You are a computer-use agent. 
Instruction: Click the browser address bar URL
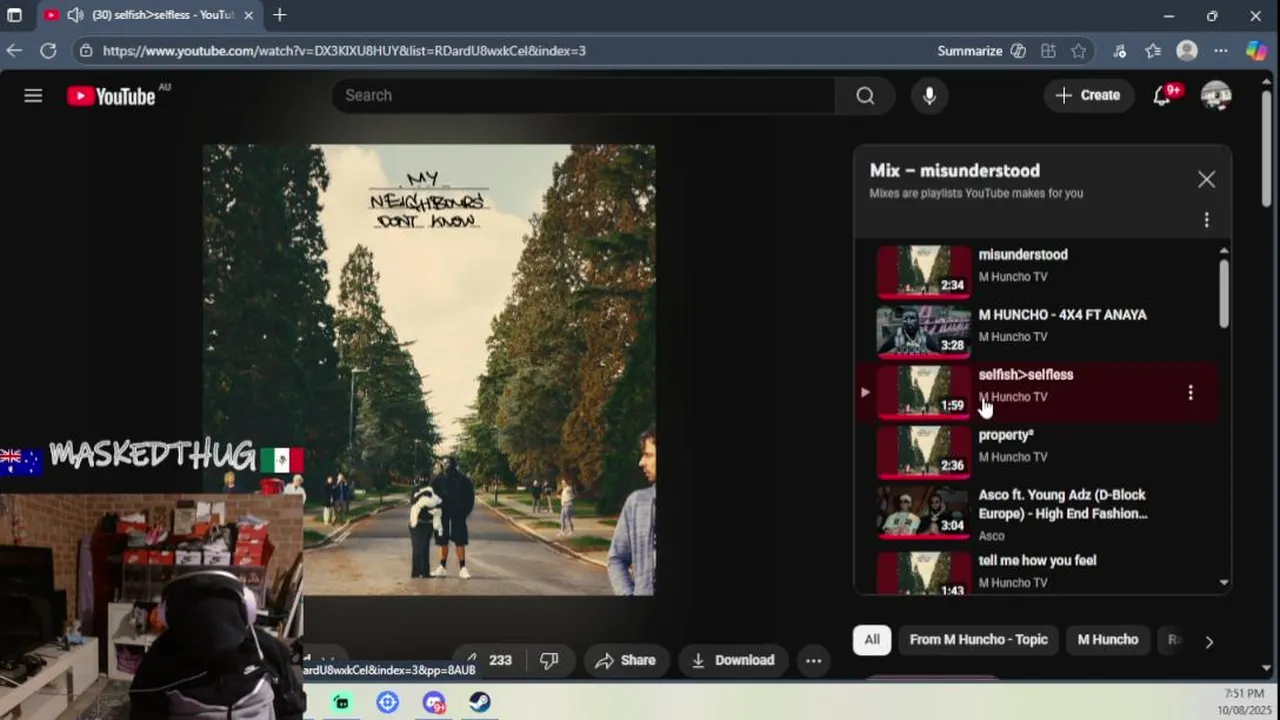tap(344, 50)
